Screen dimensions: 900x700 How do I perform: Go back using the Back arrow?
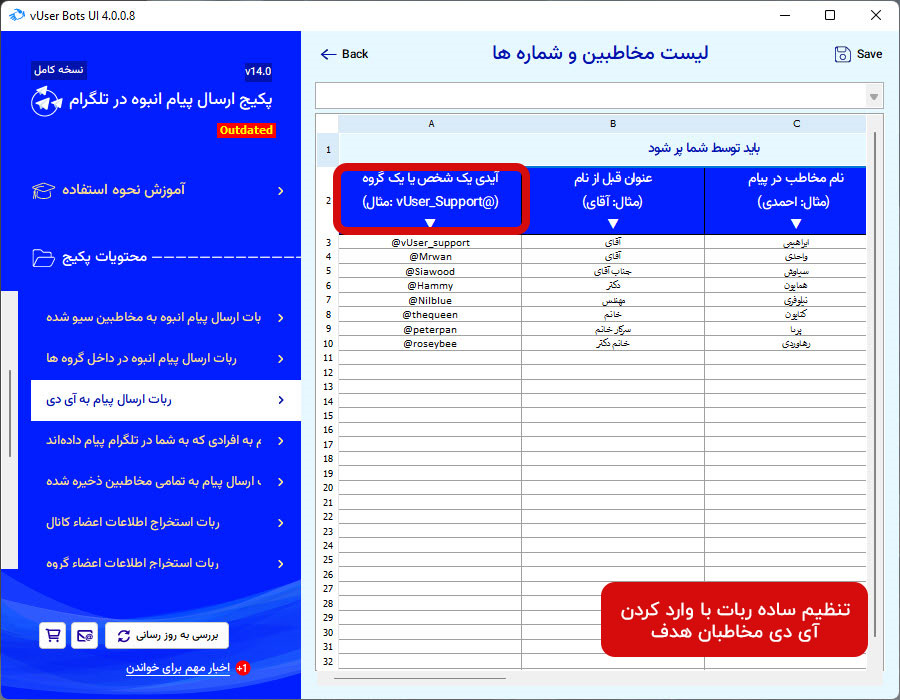328,54
